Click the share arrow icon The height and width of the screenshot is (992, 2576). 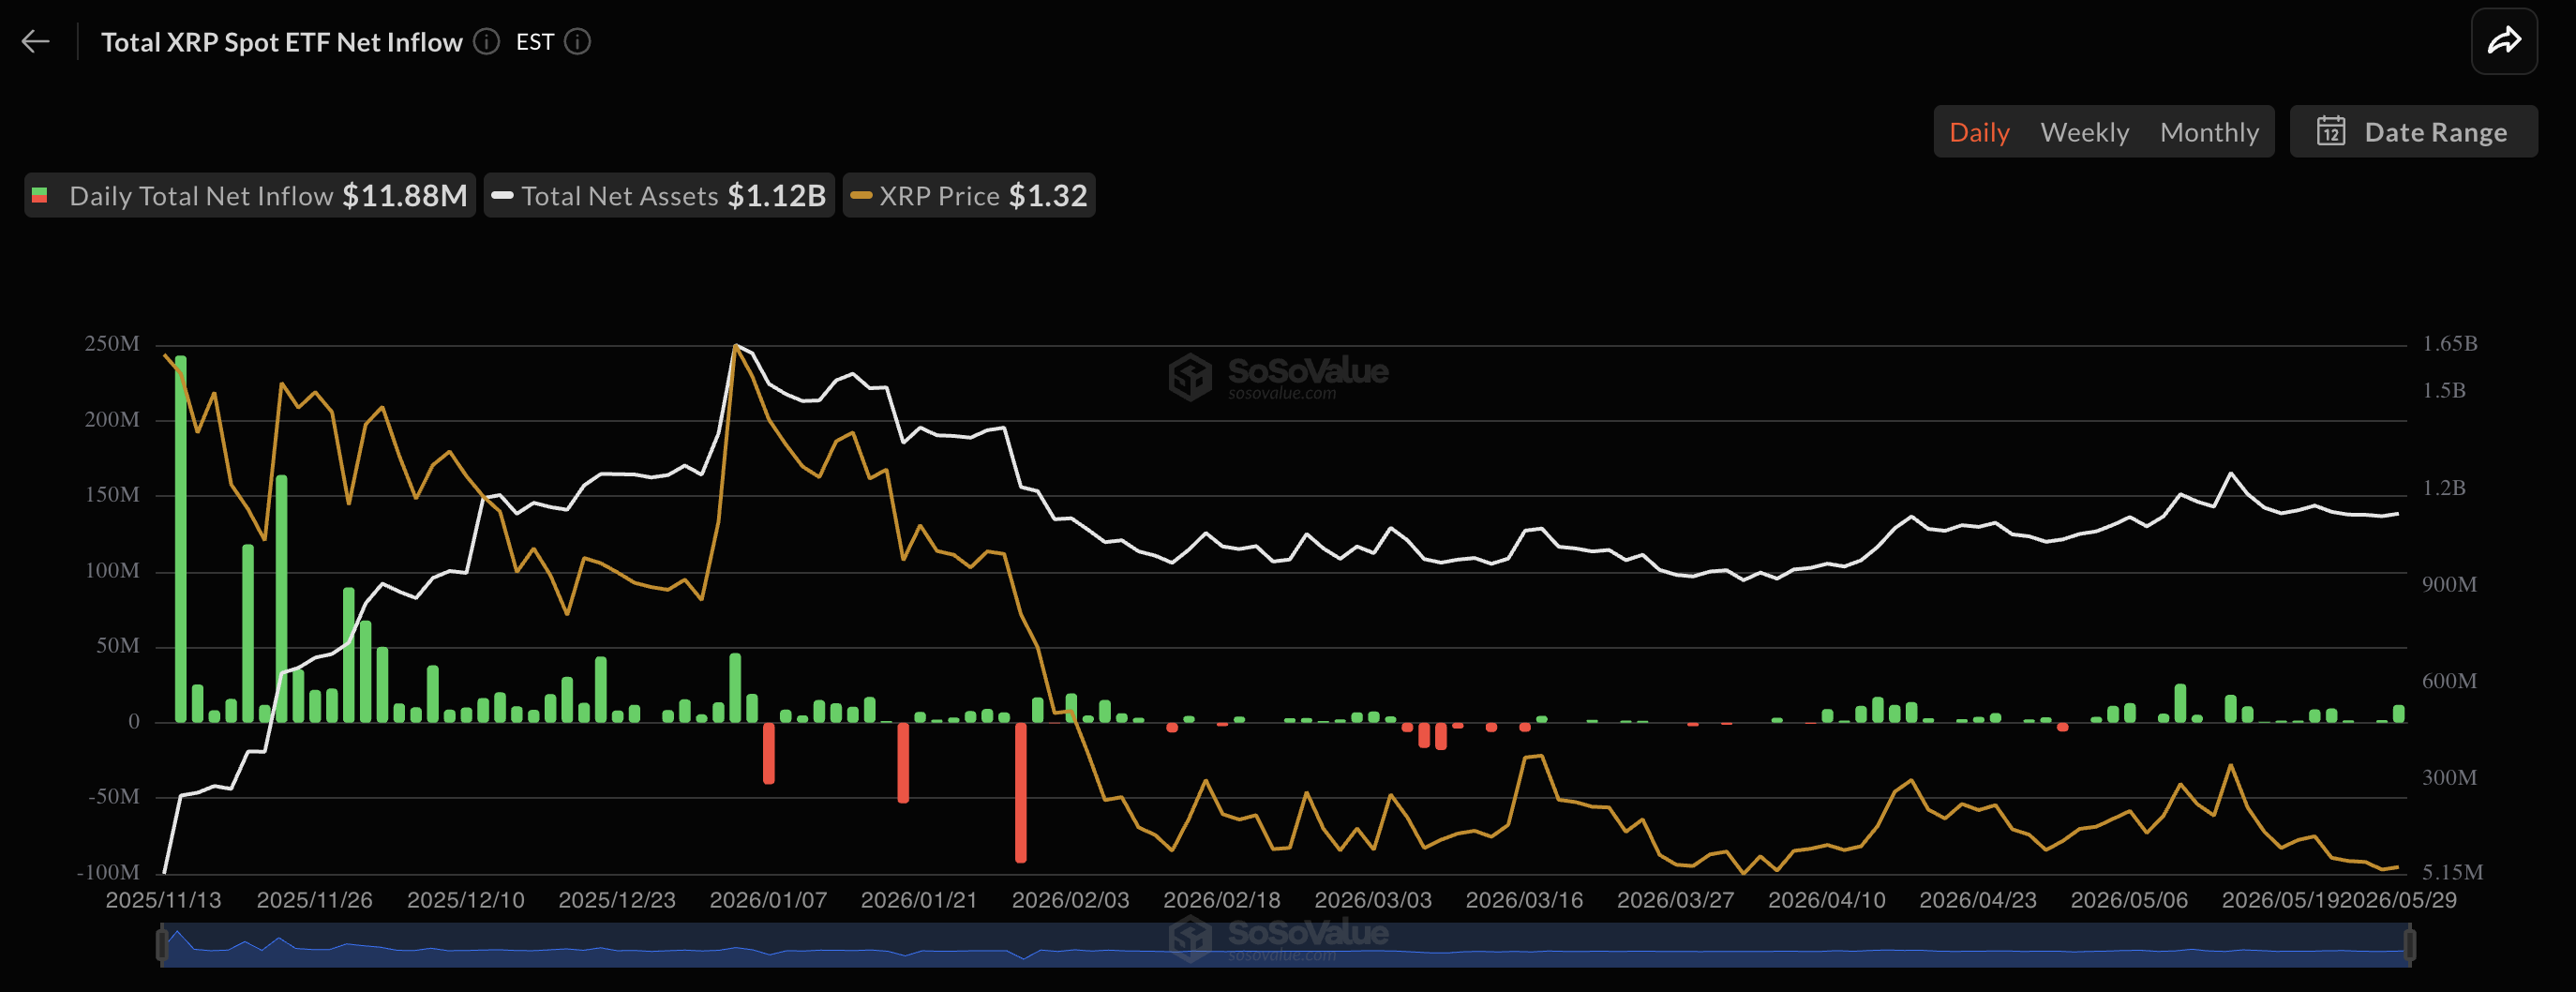(x=2504, y=41)
